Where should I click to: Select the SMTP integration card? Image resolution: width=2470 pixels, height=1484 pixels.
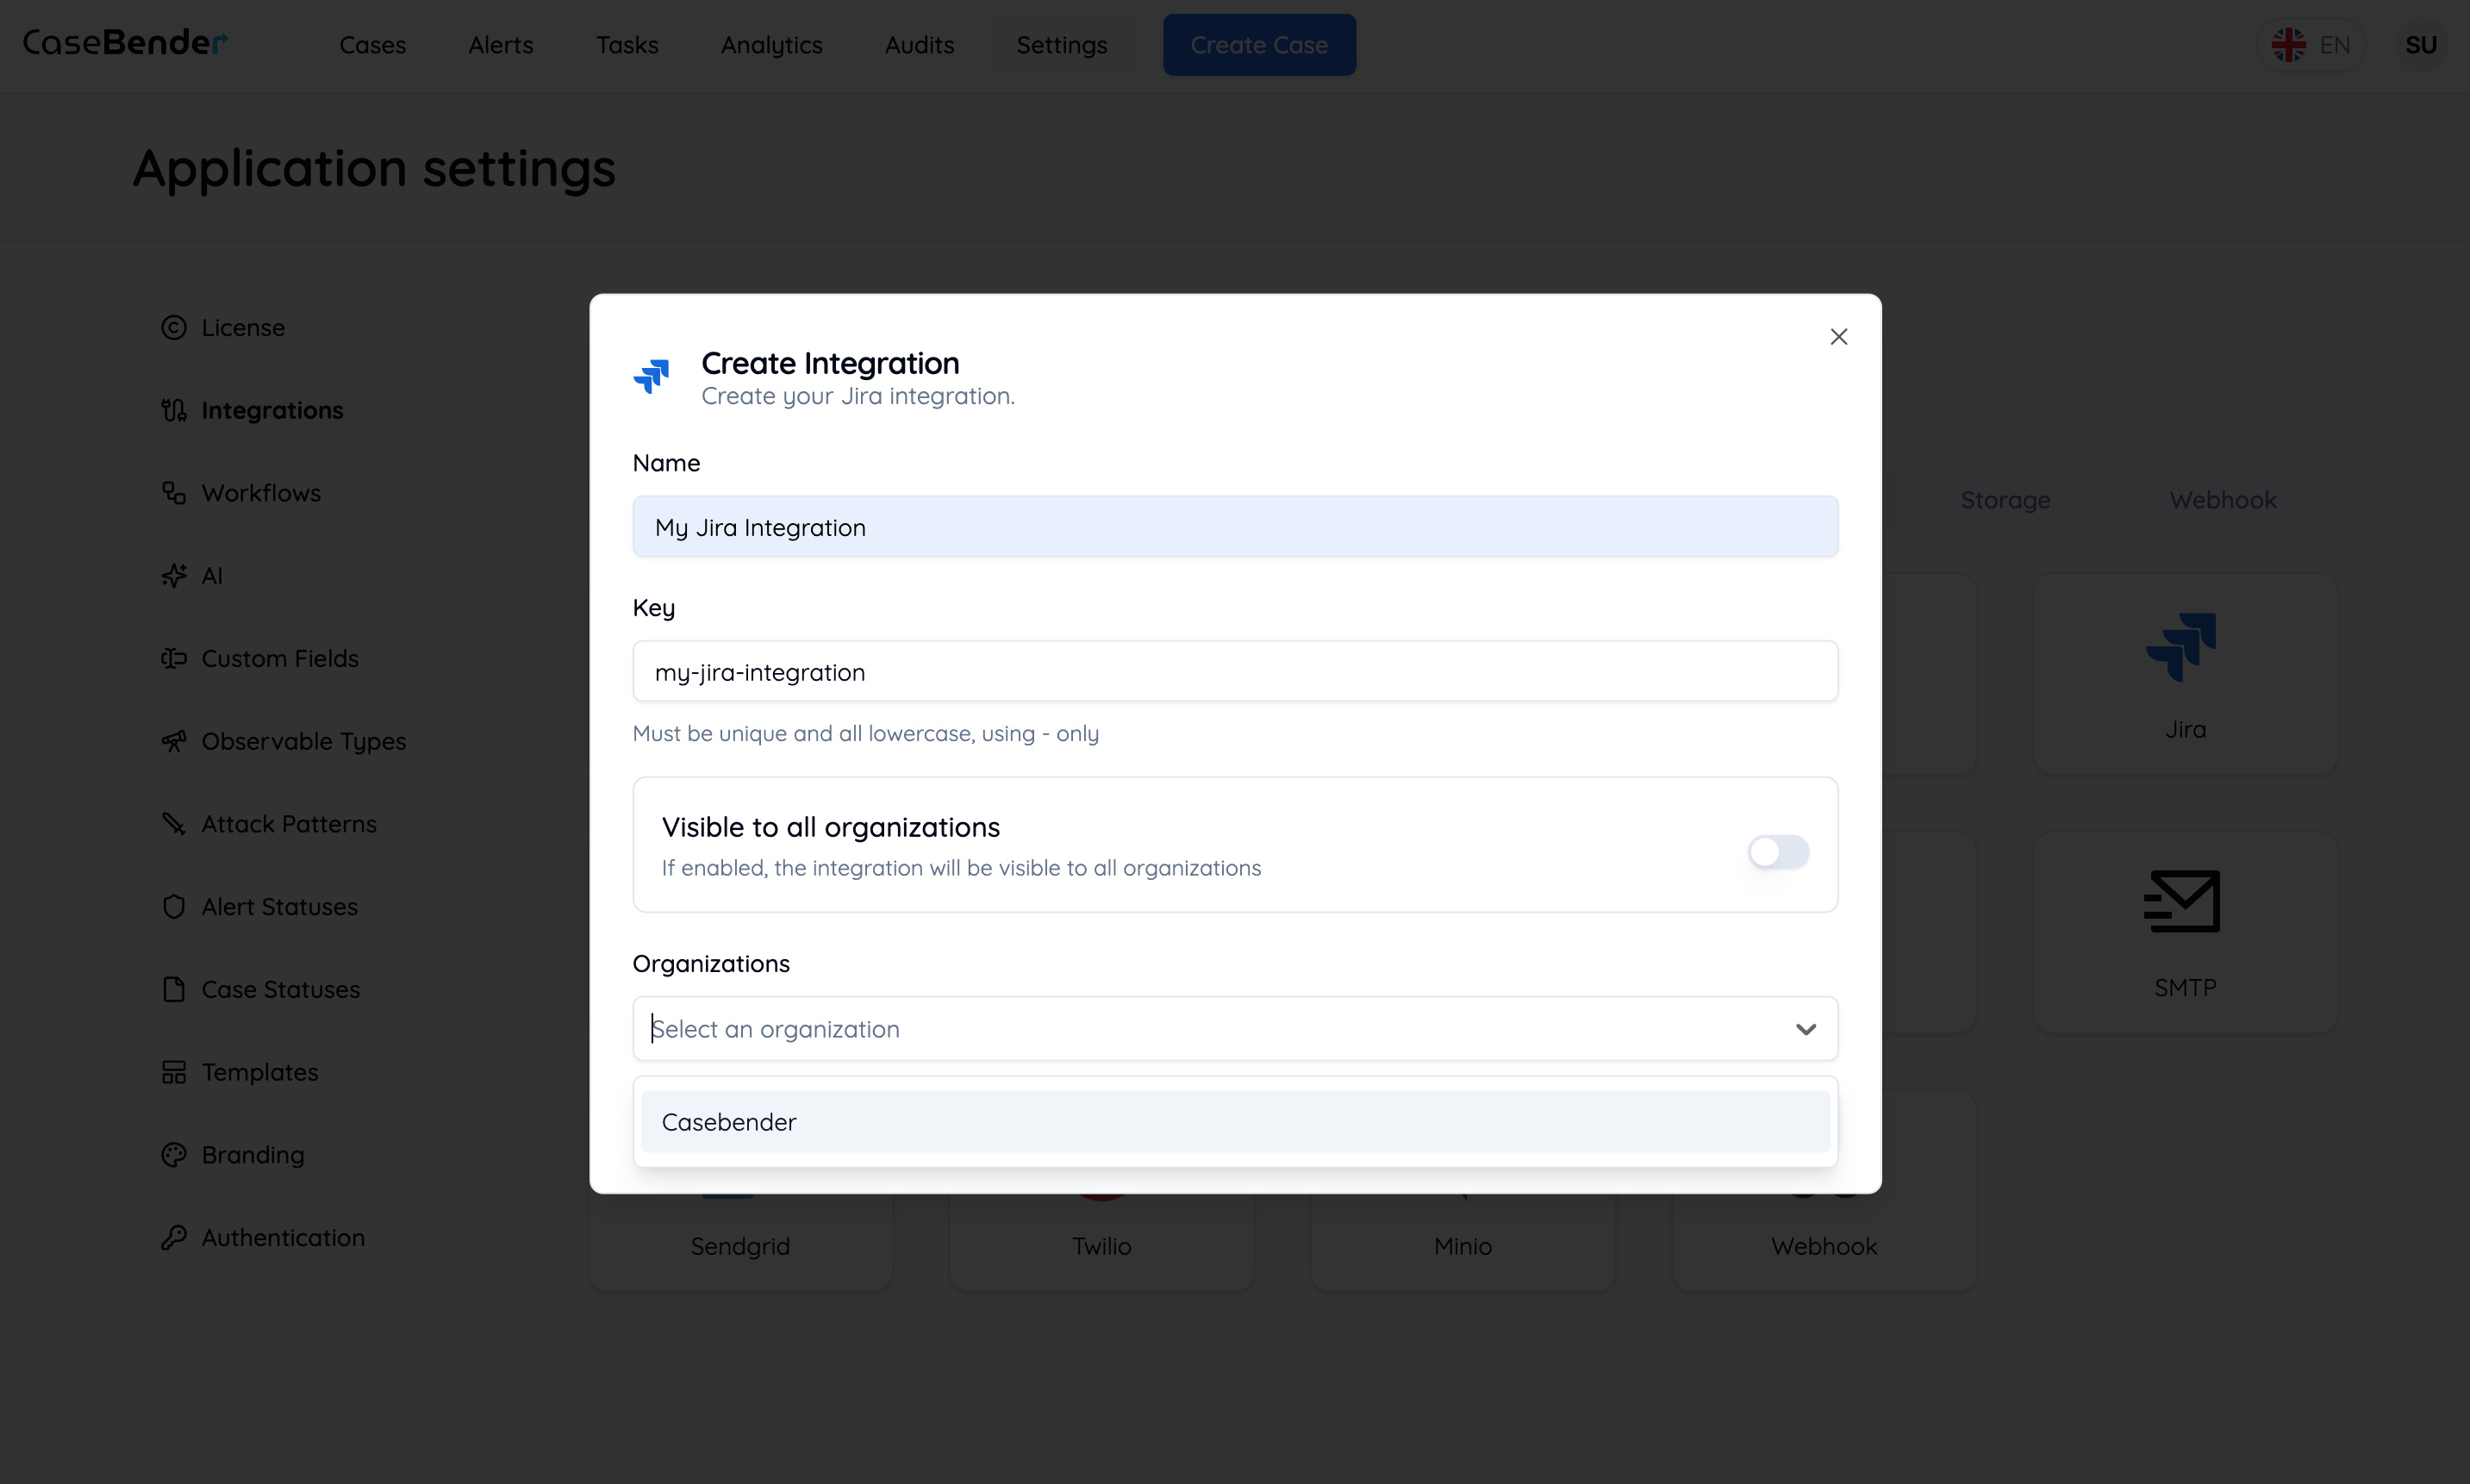point(2184,932)
